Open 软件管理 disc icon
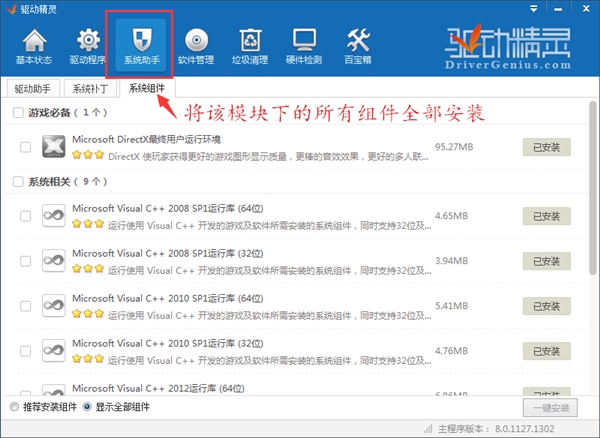This screenshot has width=600, height=438. (196, 46)
